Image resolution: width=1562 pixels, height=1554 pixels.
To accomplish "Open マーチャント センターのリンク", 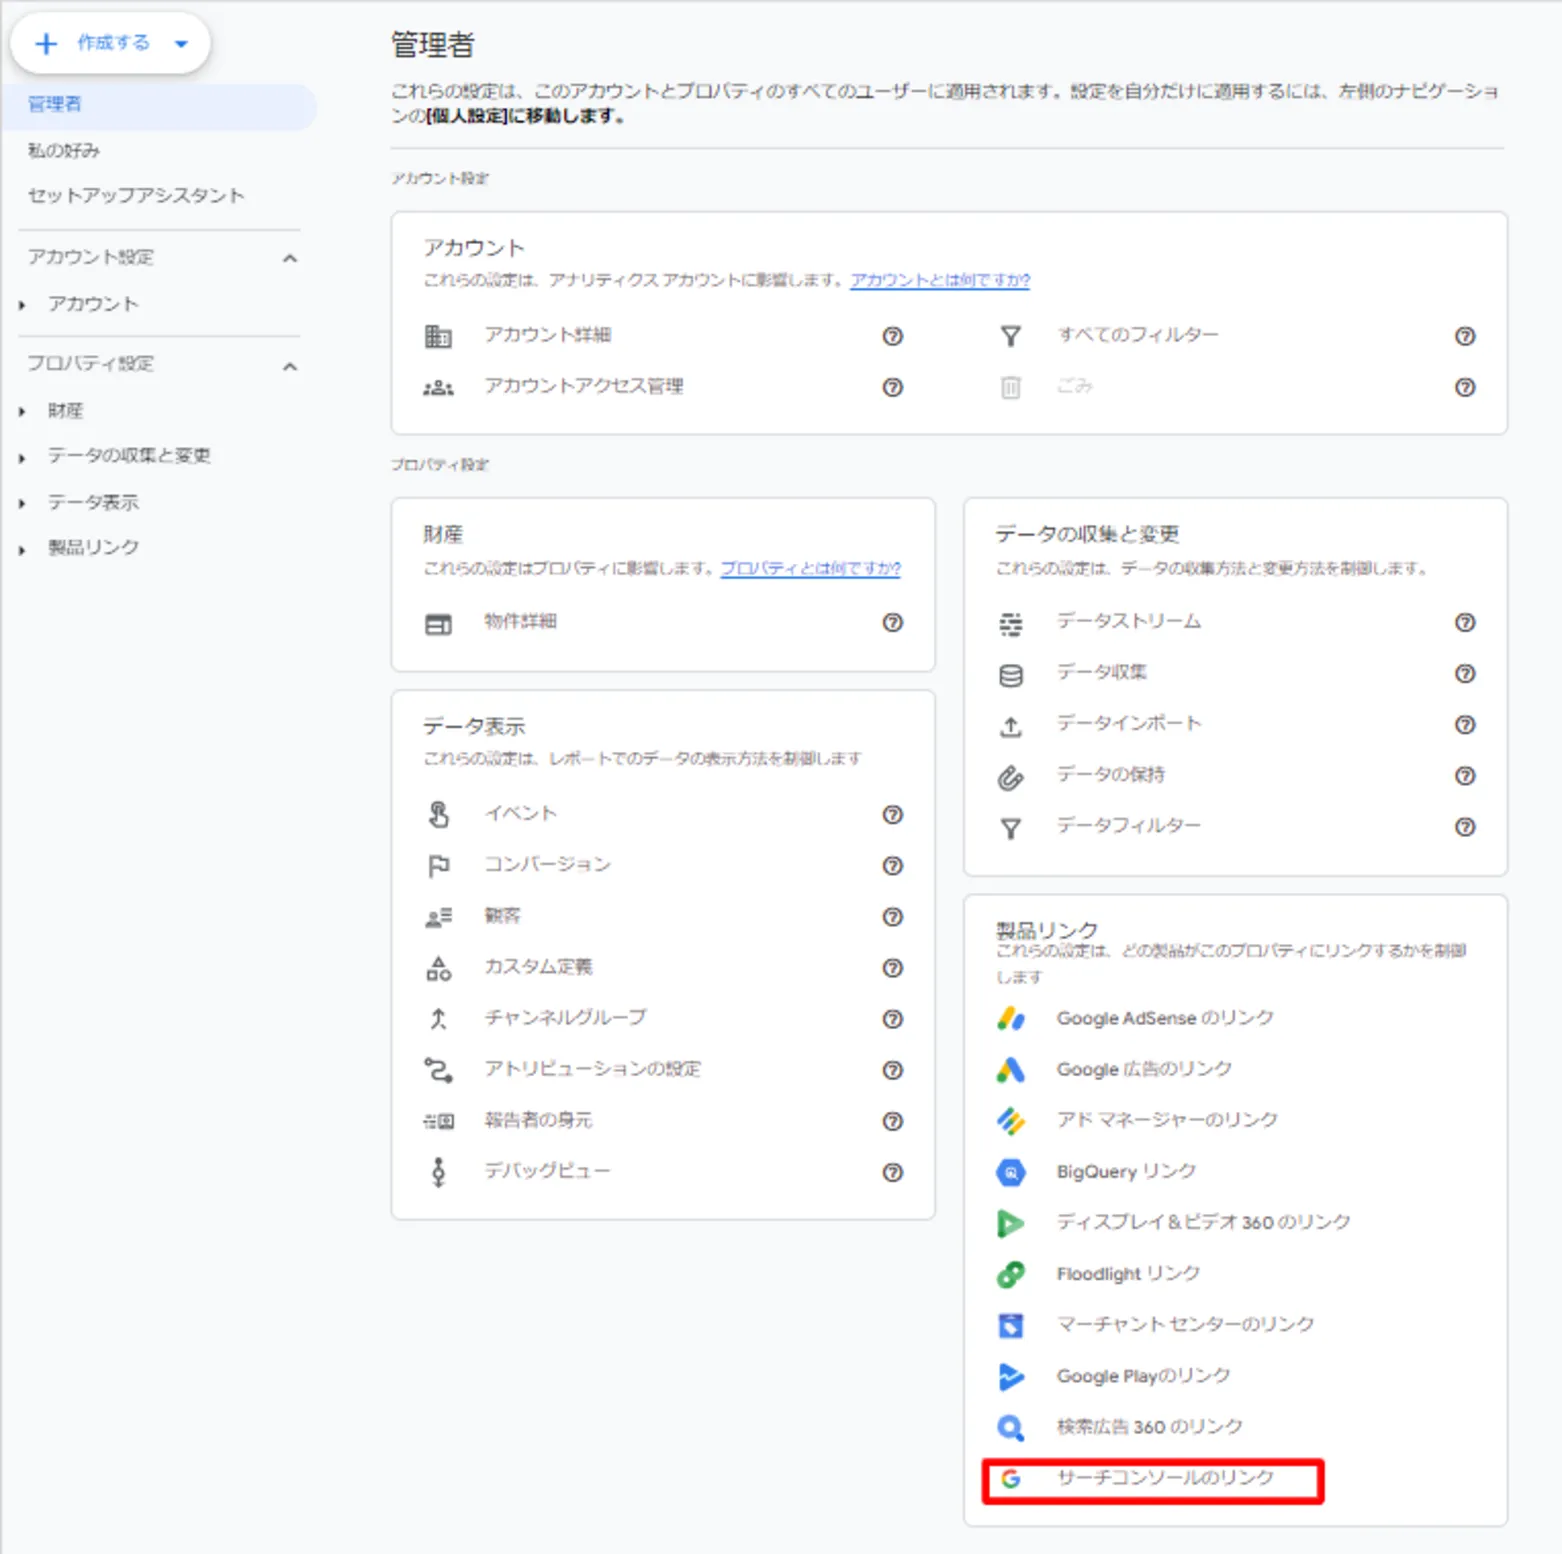I will [1185, 1324].
